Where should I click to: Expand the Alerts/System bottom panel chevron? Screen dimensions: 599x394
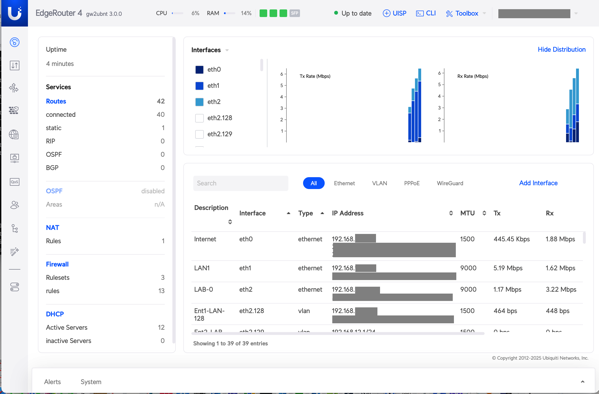(x=582, y=381)
